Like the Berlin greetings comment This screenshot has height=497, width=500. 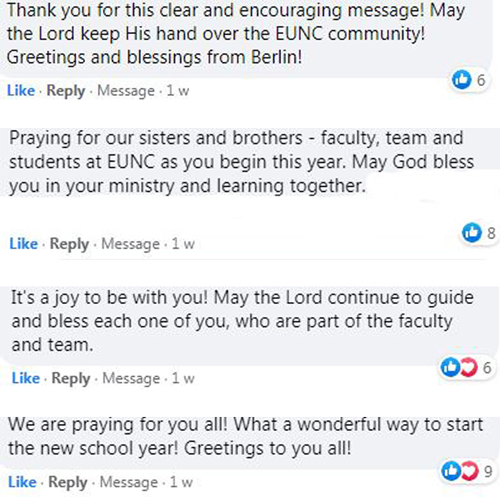tap(21, 91)
